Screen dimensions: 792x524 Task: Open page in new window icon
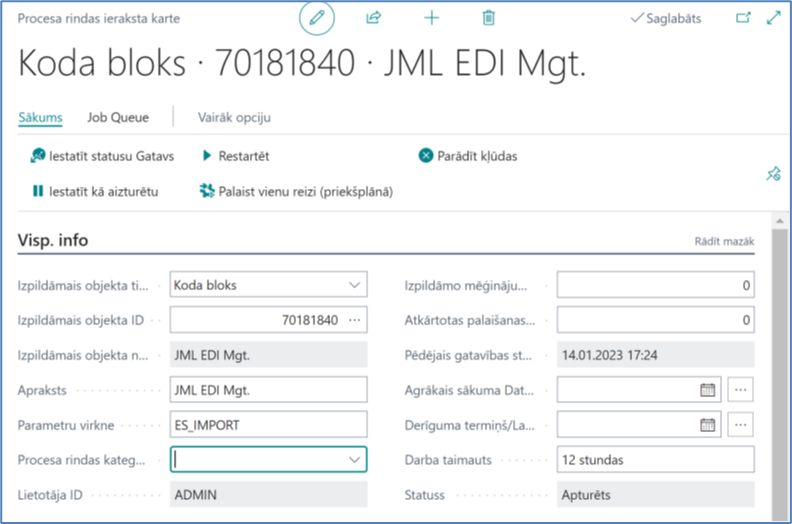743,18
